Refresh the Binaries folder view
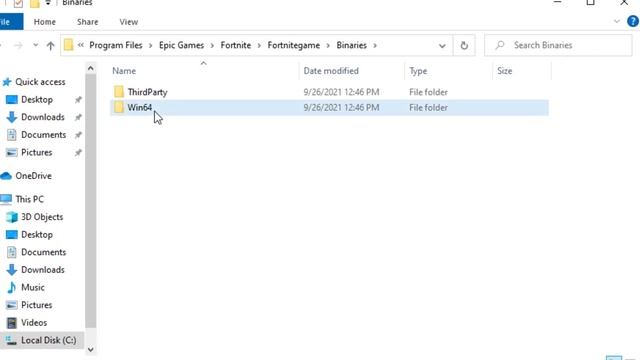The height and width of the screenshot is (360, 640). (x=464, y=45)
